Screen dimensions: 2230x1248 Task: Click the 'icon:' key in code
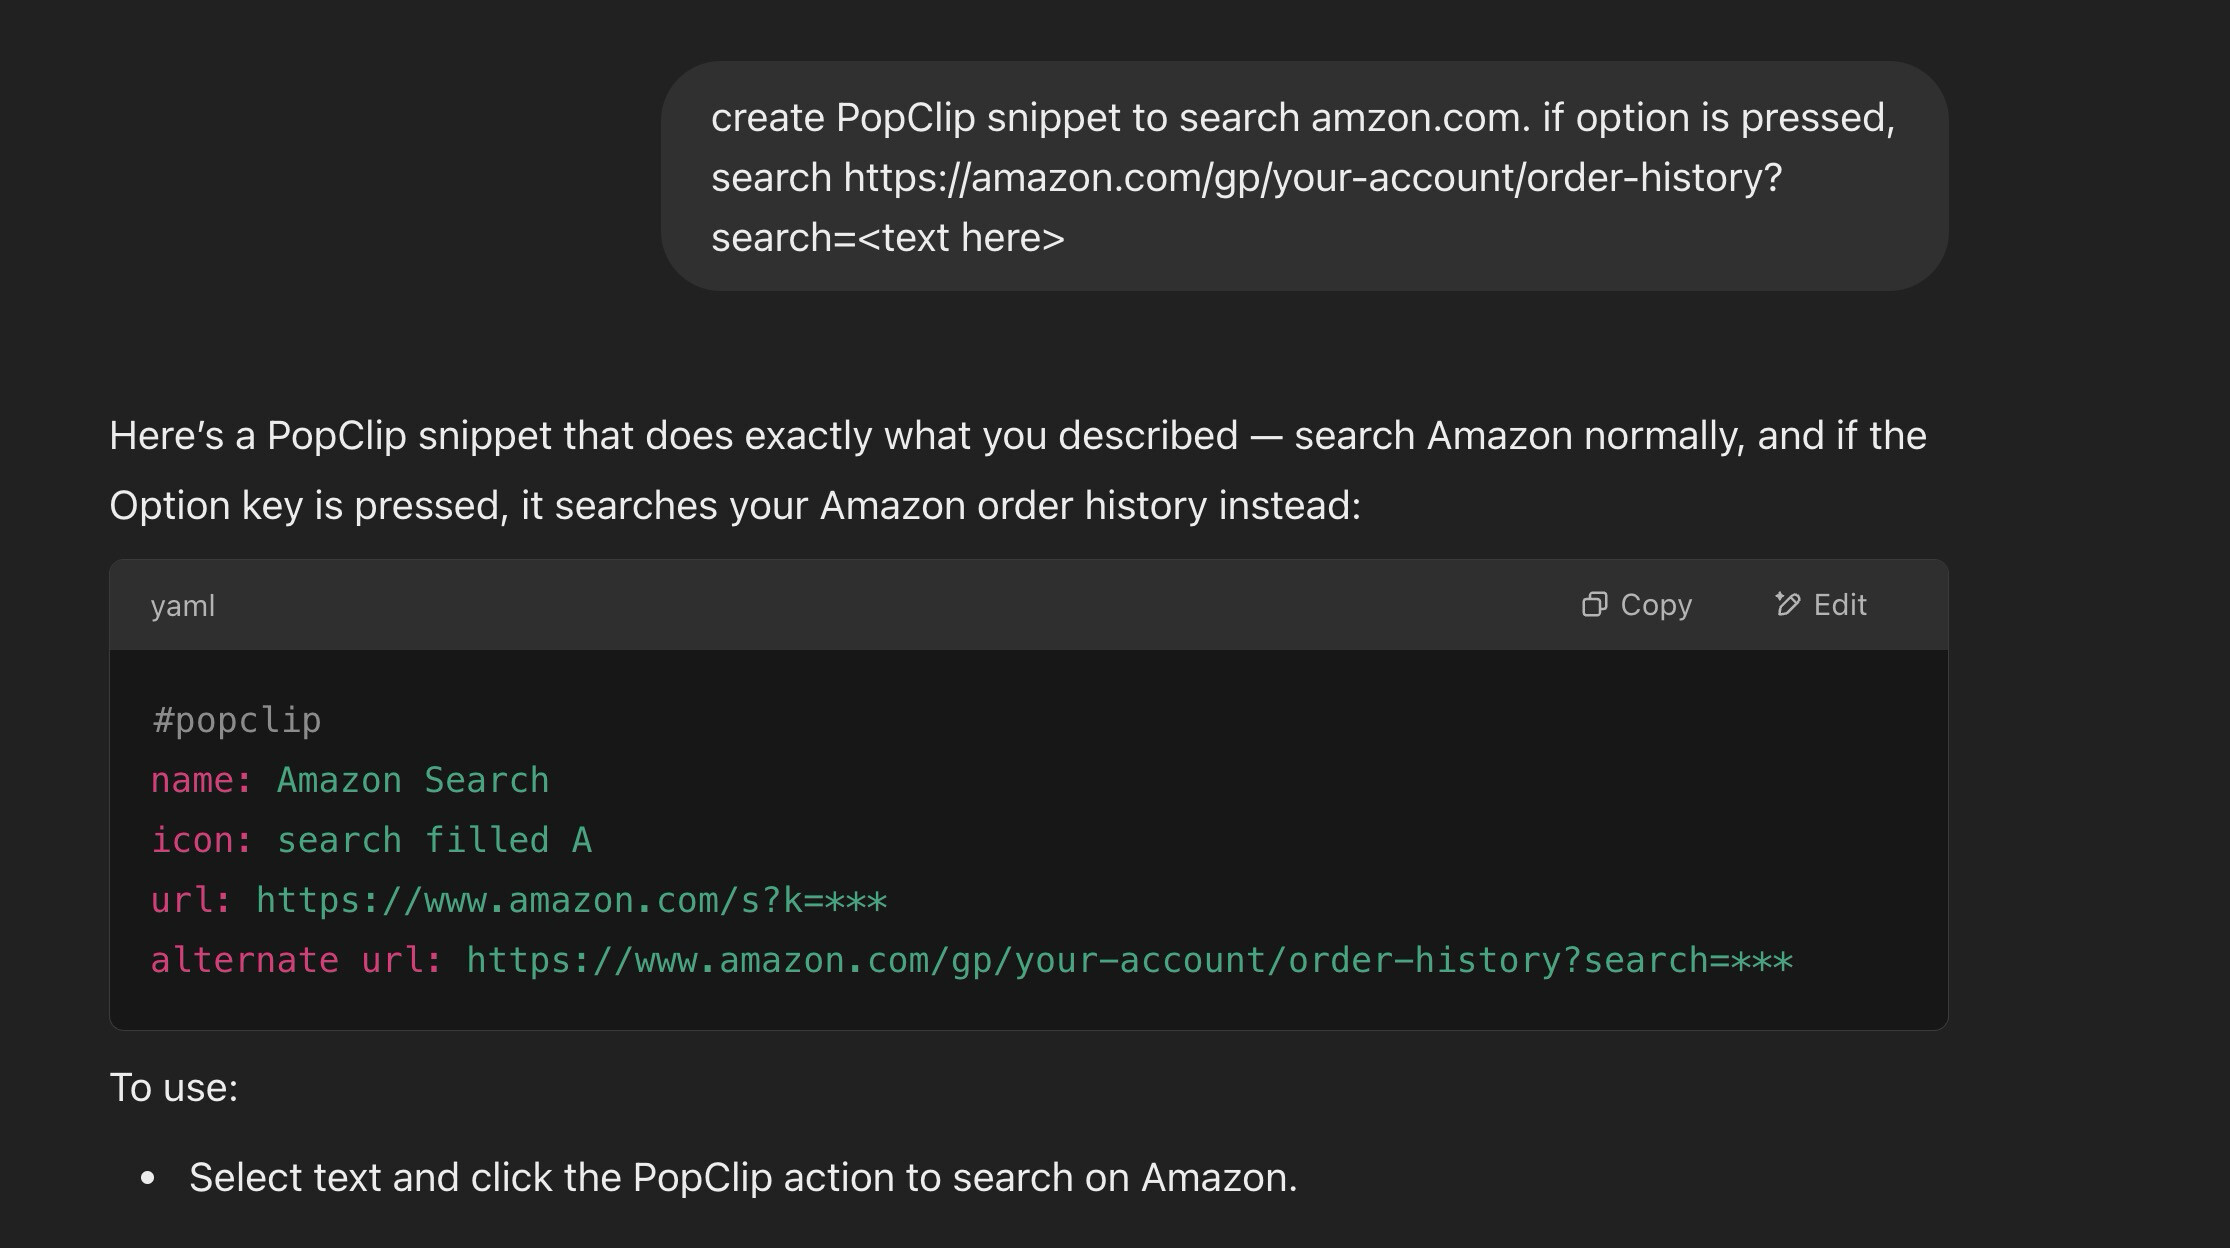click(x=202, y=840)
